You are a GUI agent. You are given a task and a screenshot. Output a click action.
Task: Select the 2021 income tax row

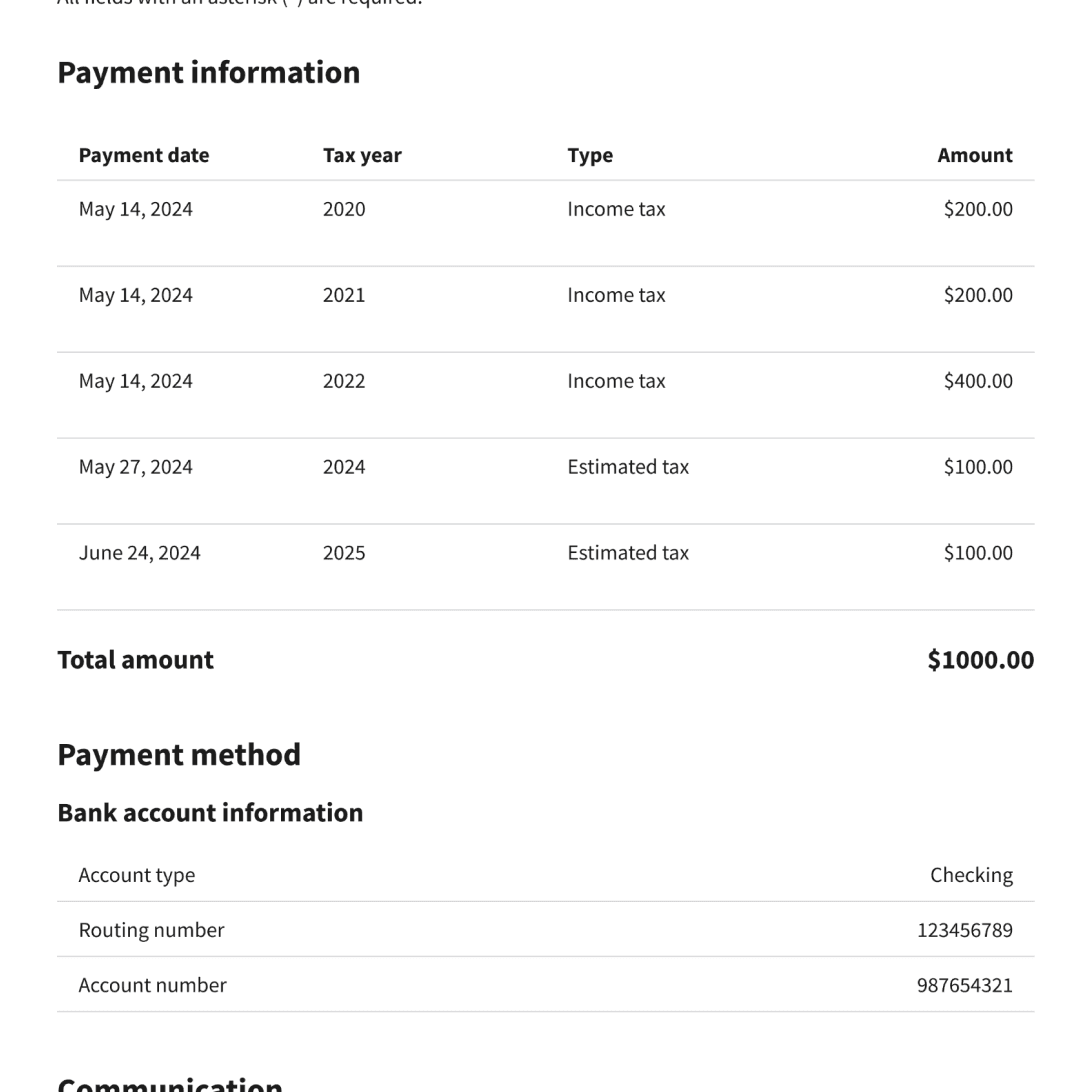coord(545,309)
